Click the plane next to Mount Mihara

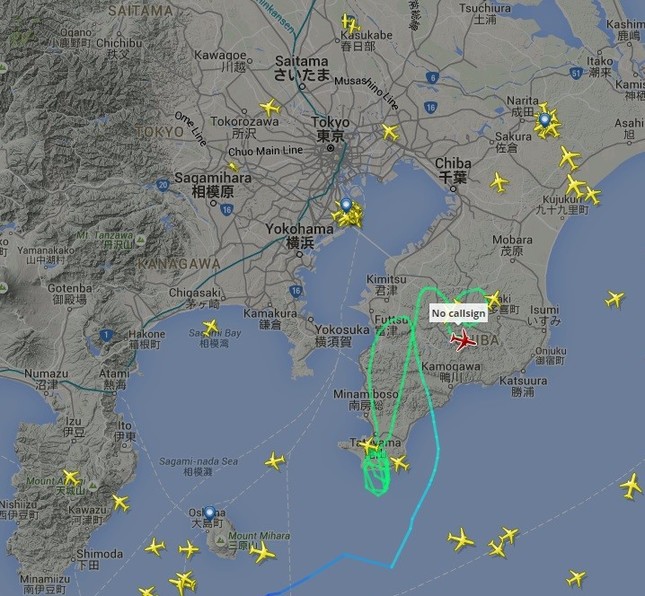262,552
